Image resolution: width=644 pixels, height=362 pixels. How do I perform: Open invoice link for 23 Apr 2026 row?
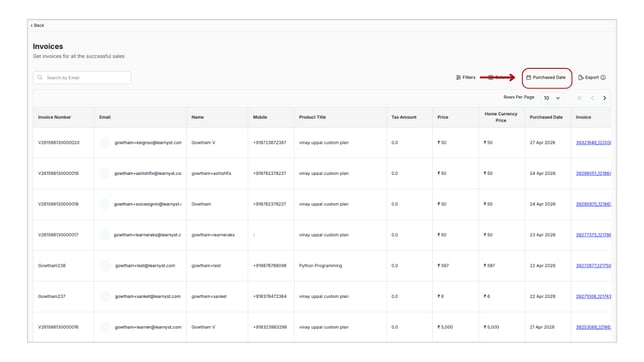pos(593,235)
